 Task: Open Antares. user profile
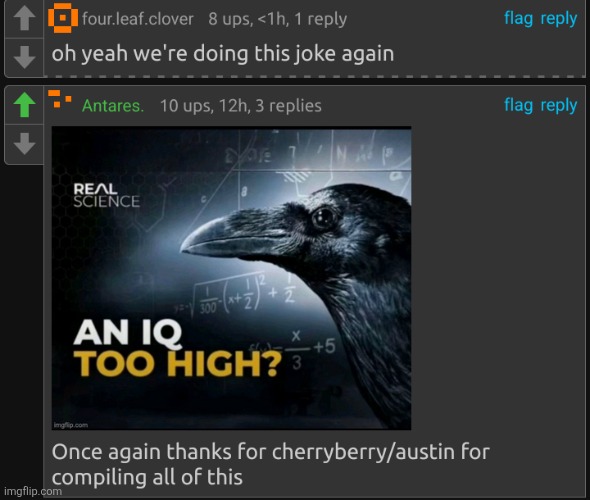(x=113, y=106)
